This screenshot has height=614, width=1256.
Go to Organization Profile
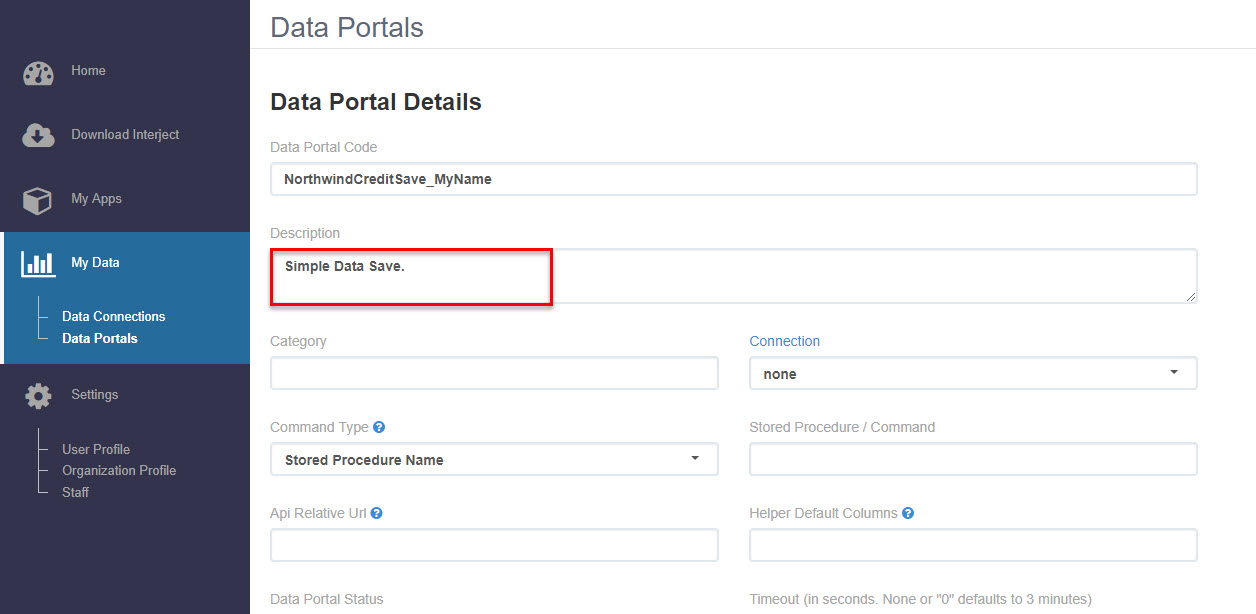119,470
